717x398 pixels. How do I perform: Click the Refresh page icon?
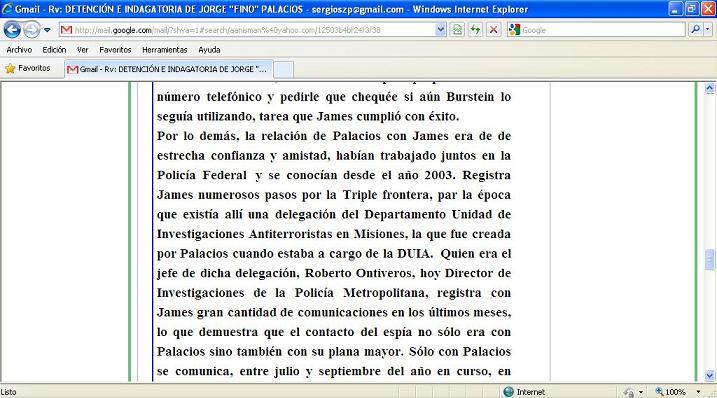click(x=476, y=30)
